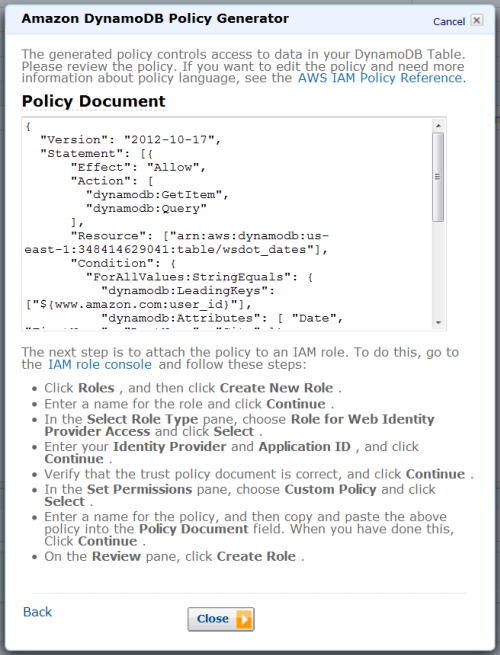Open the IAM role console link

coord(100,365)
